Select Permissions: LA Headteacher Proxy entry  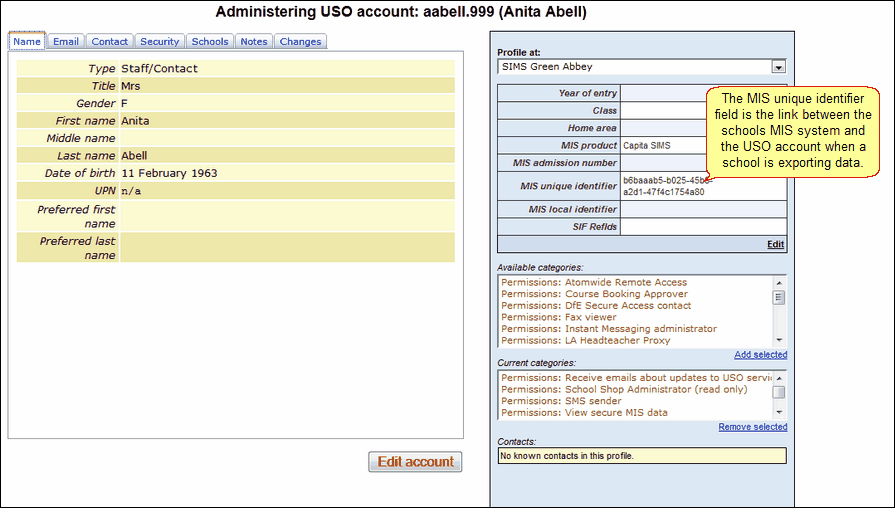(x=586, y=340)
